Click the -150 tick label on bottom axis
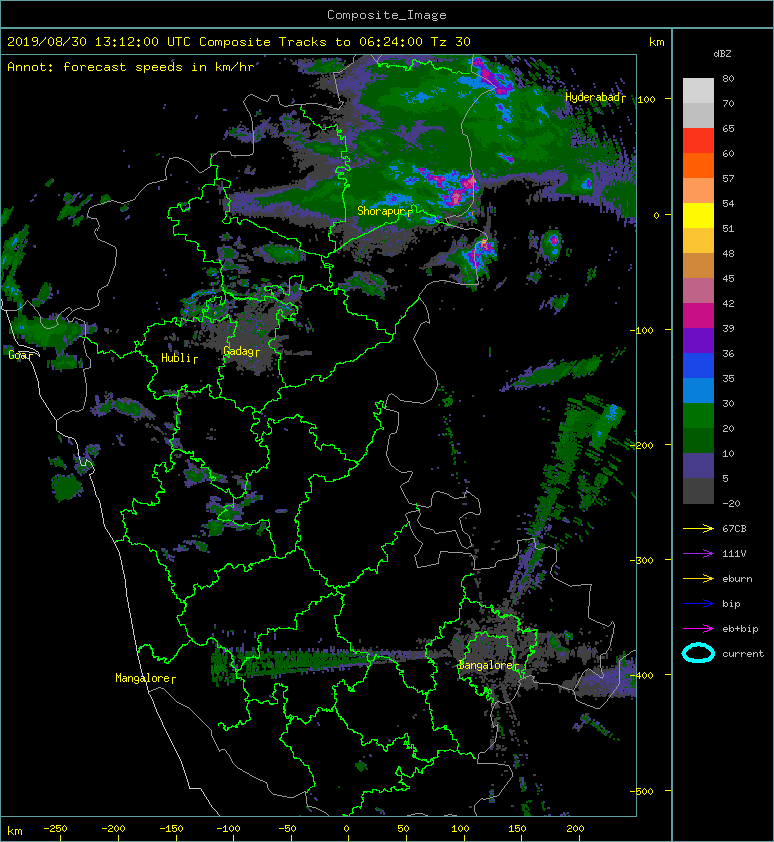Viewport: 774px width, 842px height. (x=171, y=828)
